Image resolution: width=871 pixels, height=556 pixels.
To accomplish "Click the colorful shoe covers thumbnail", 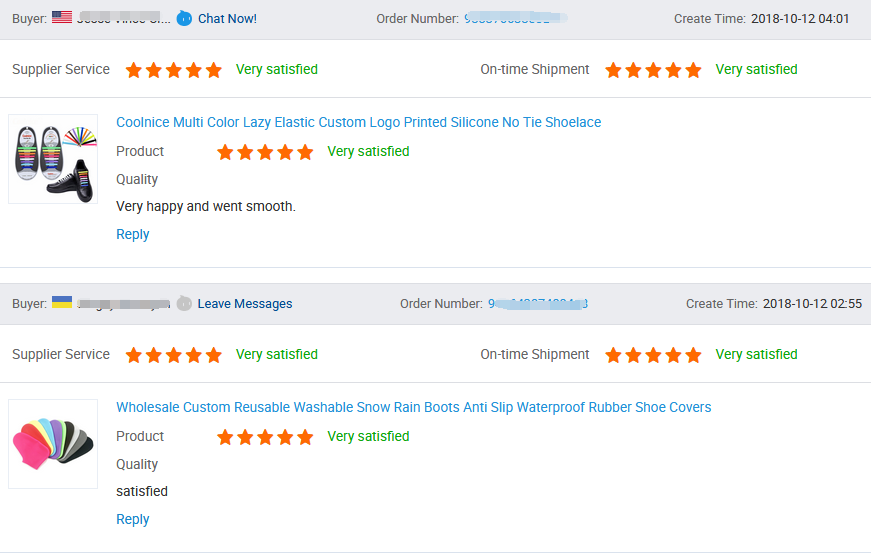I will (53, 444).
